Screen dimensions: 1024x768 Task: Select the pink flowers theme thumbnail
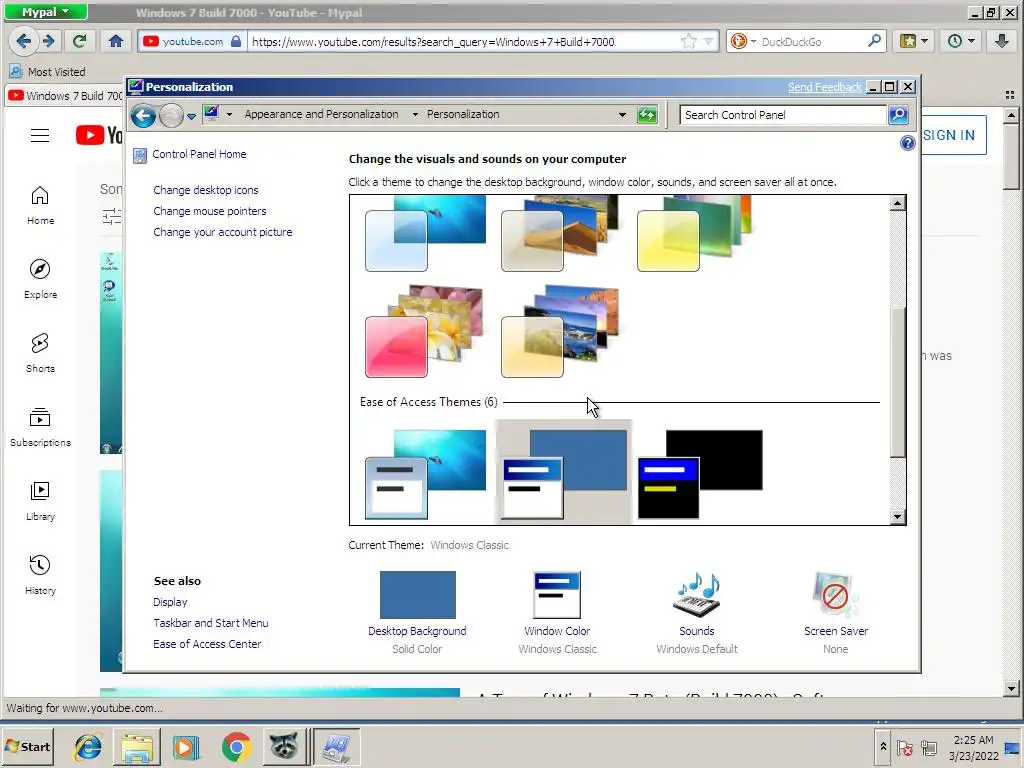pos(424,330)
